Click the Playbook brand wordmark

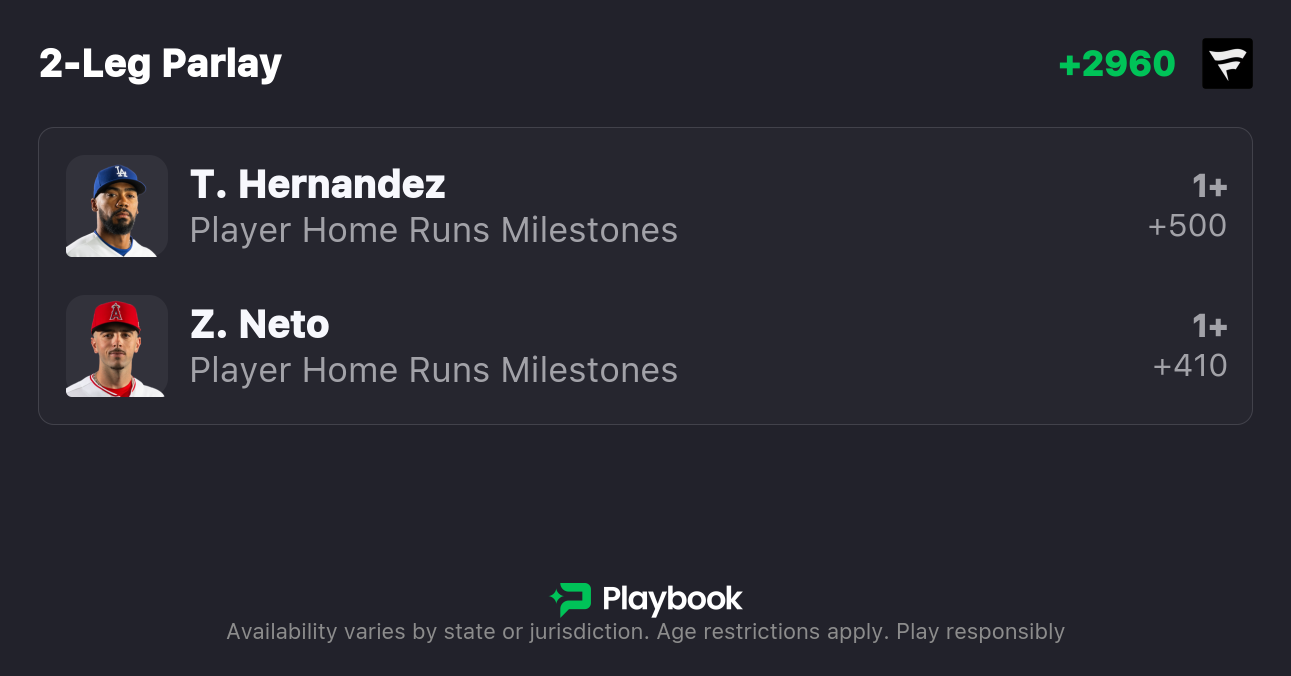(672, 599)
